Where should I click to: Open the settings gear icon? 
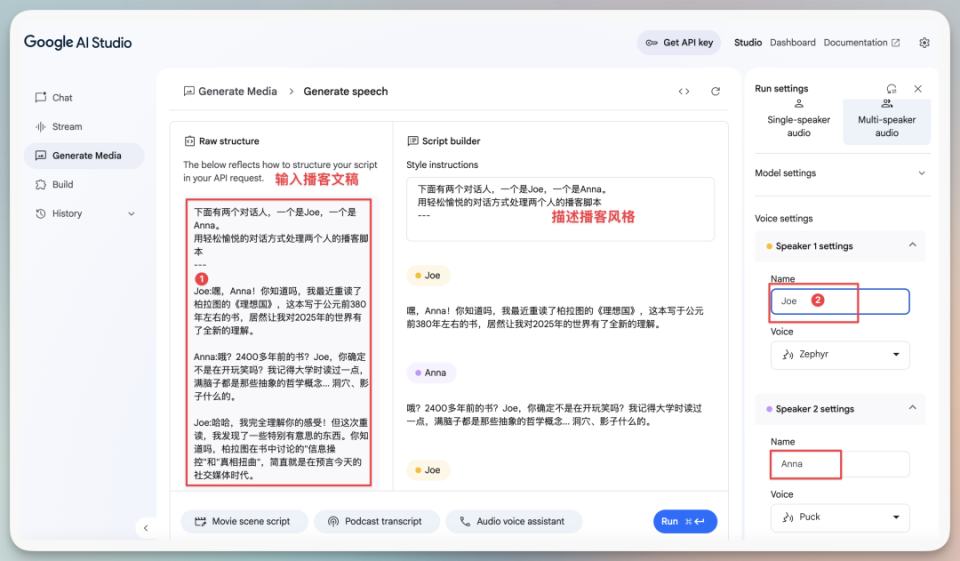924,43
